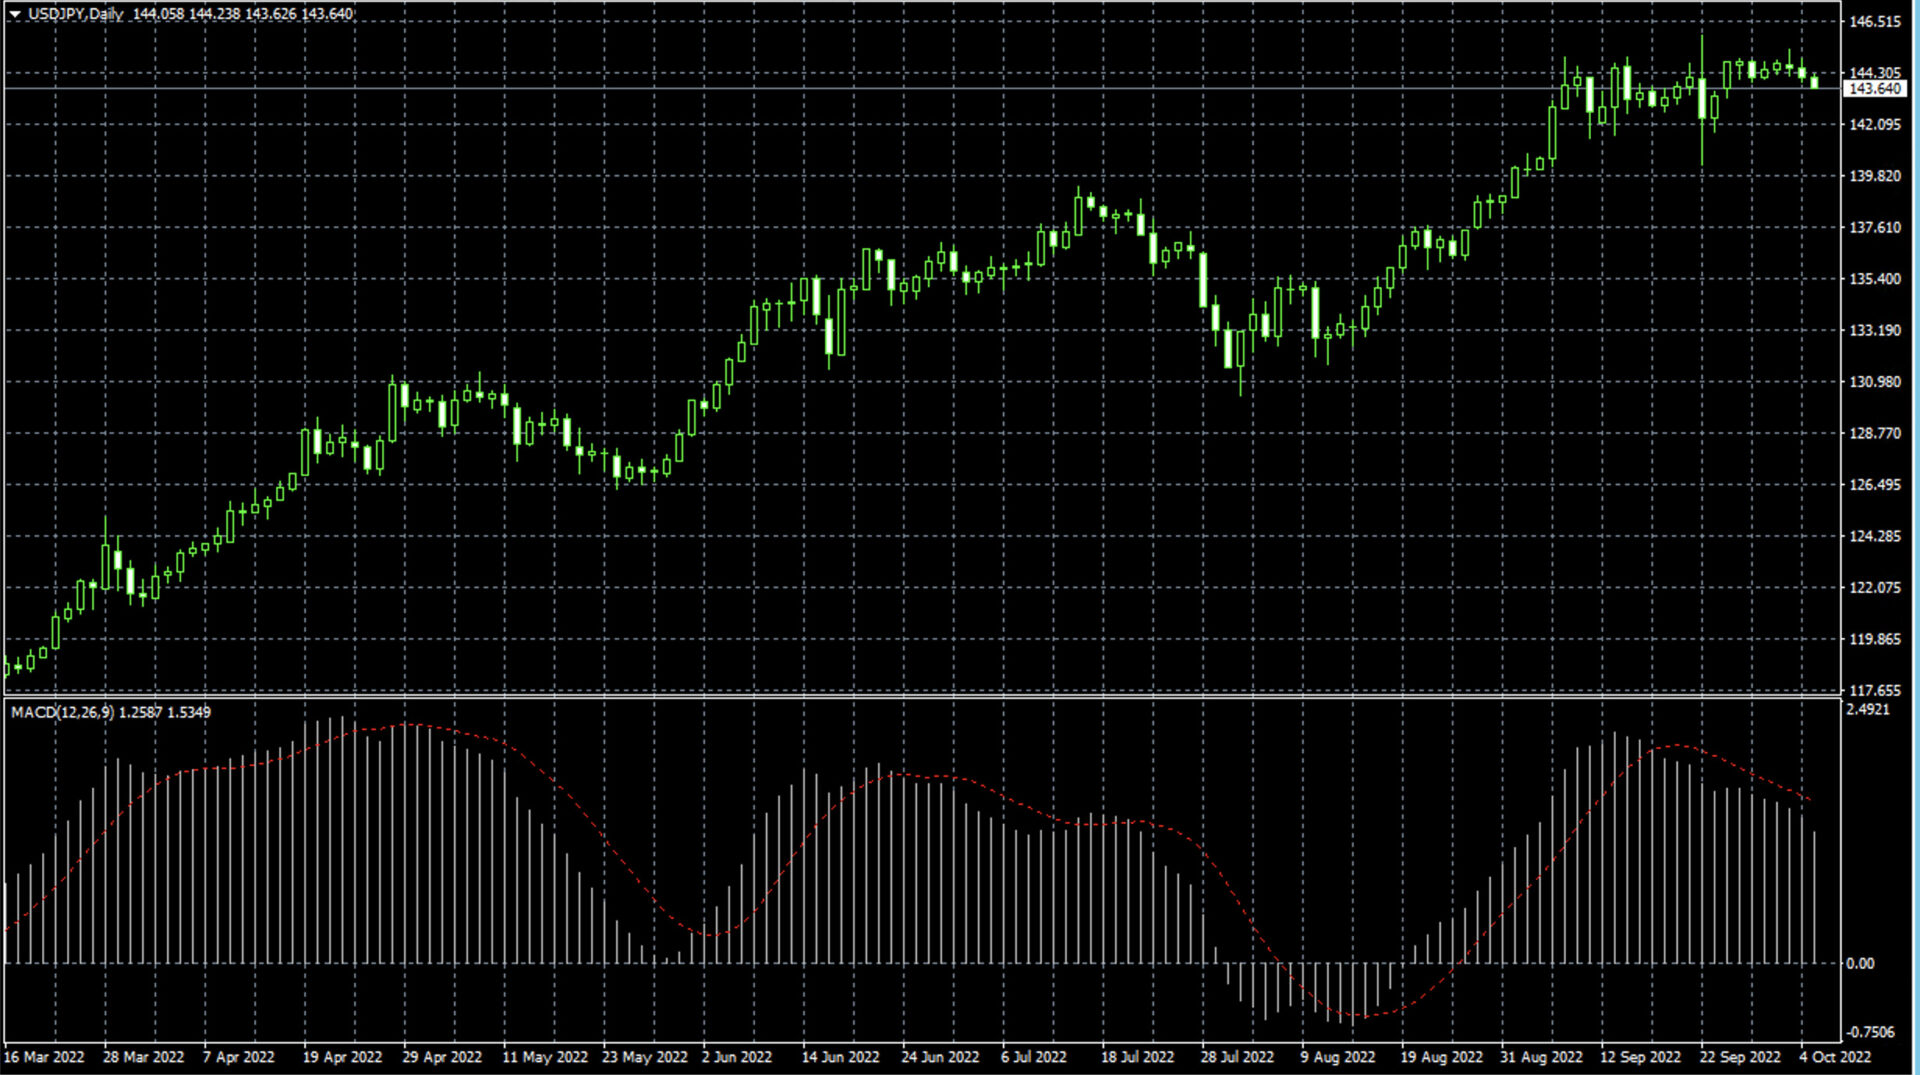1920x1075 pixels.
Task: Select the 12 Sep 2022 date label
Action: 1640,1057
